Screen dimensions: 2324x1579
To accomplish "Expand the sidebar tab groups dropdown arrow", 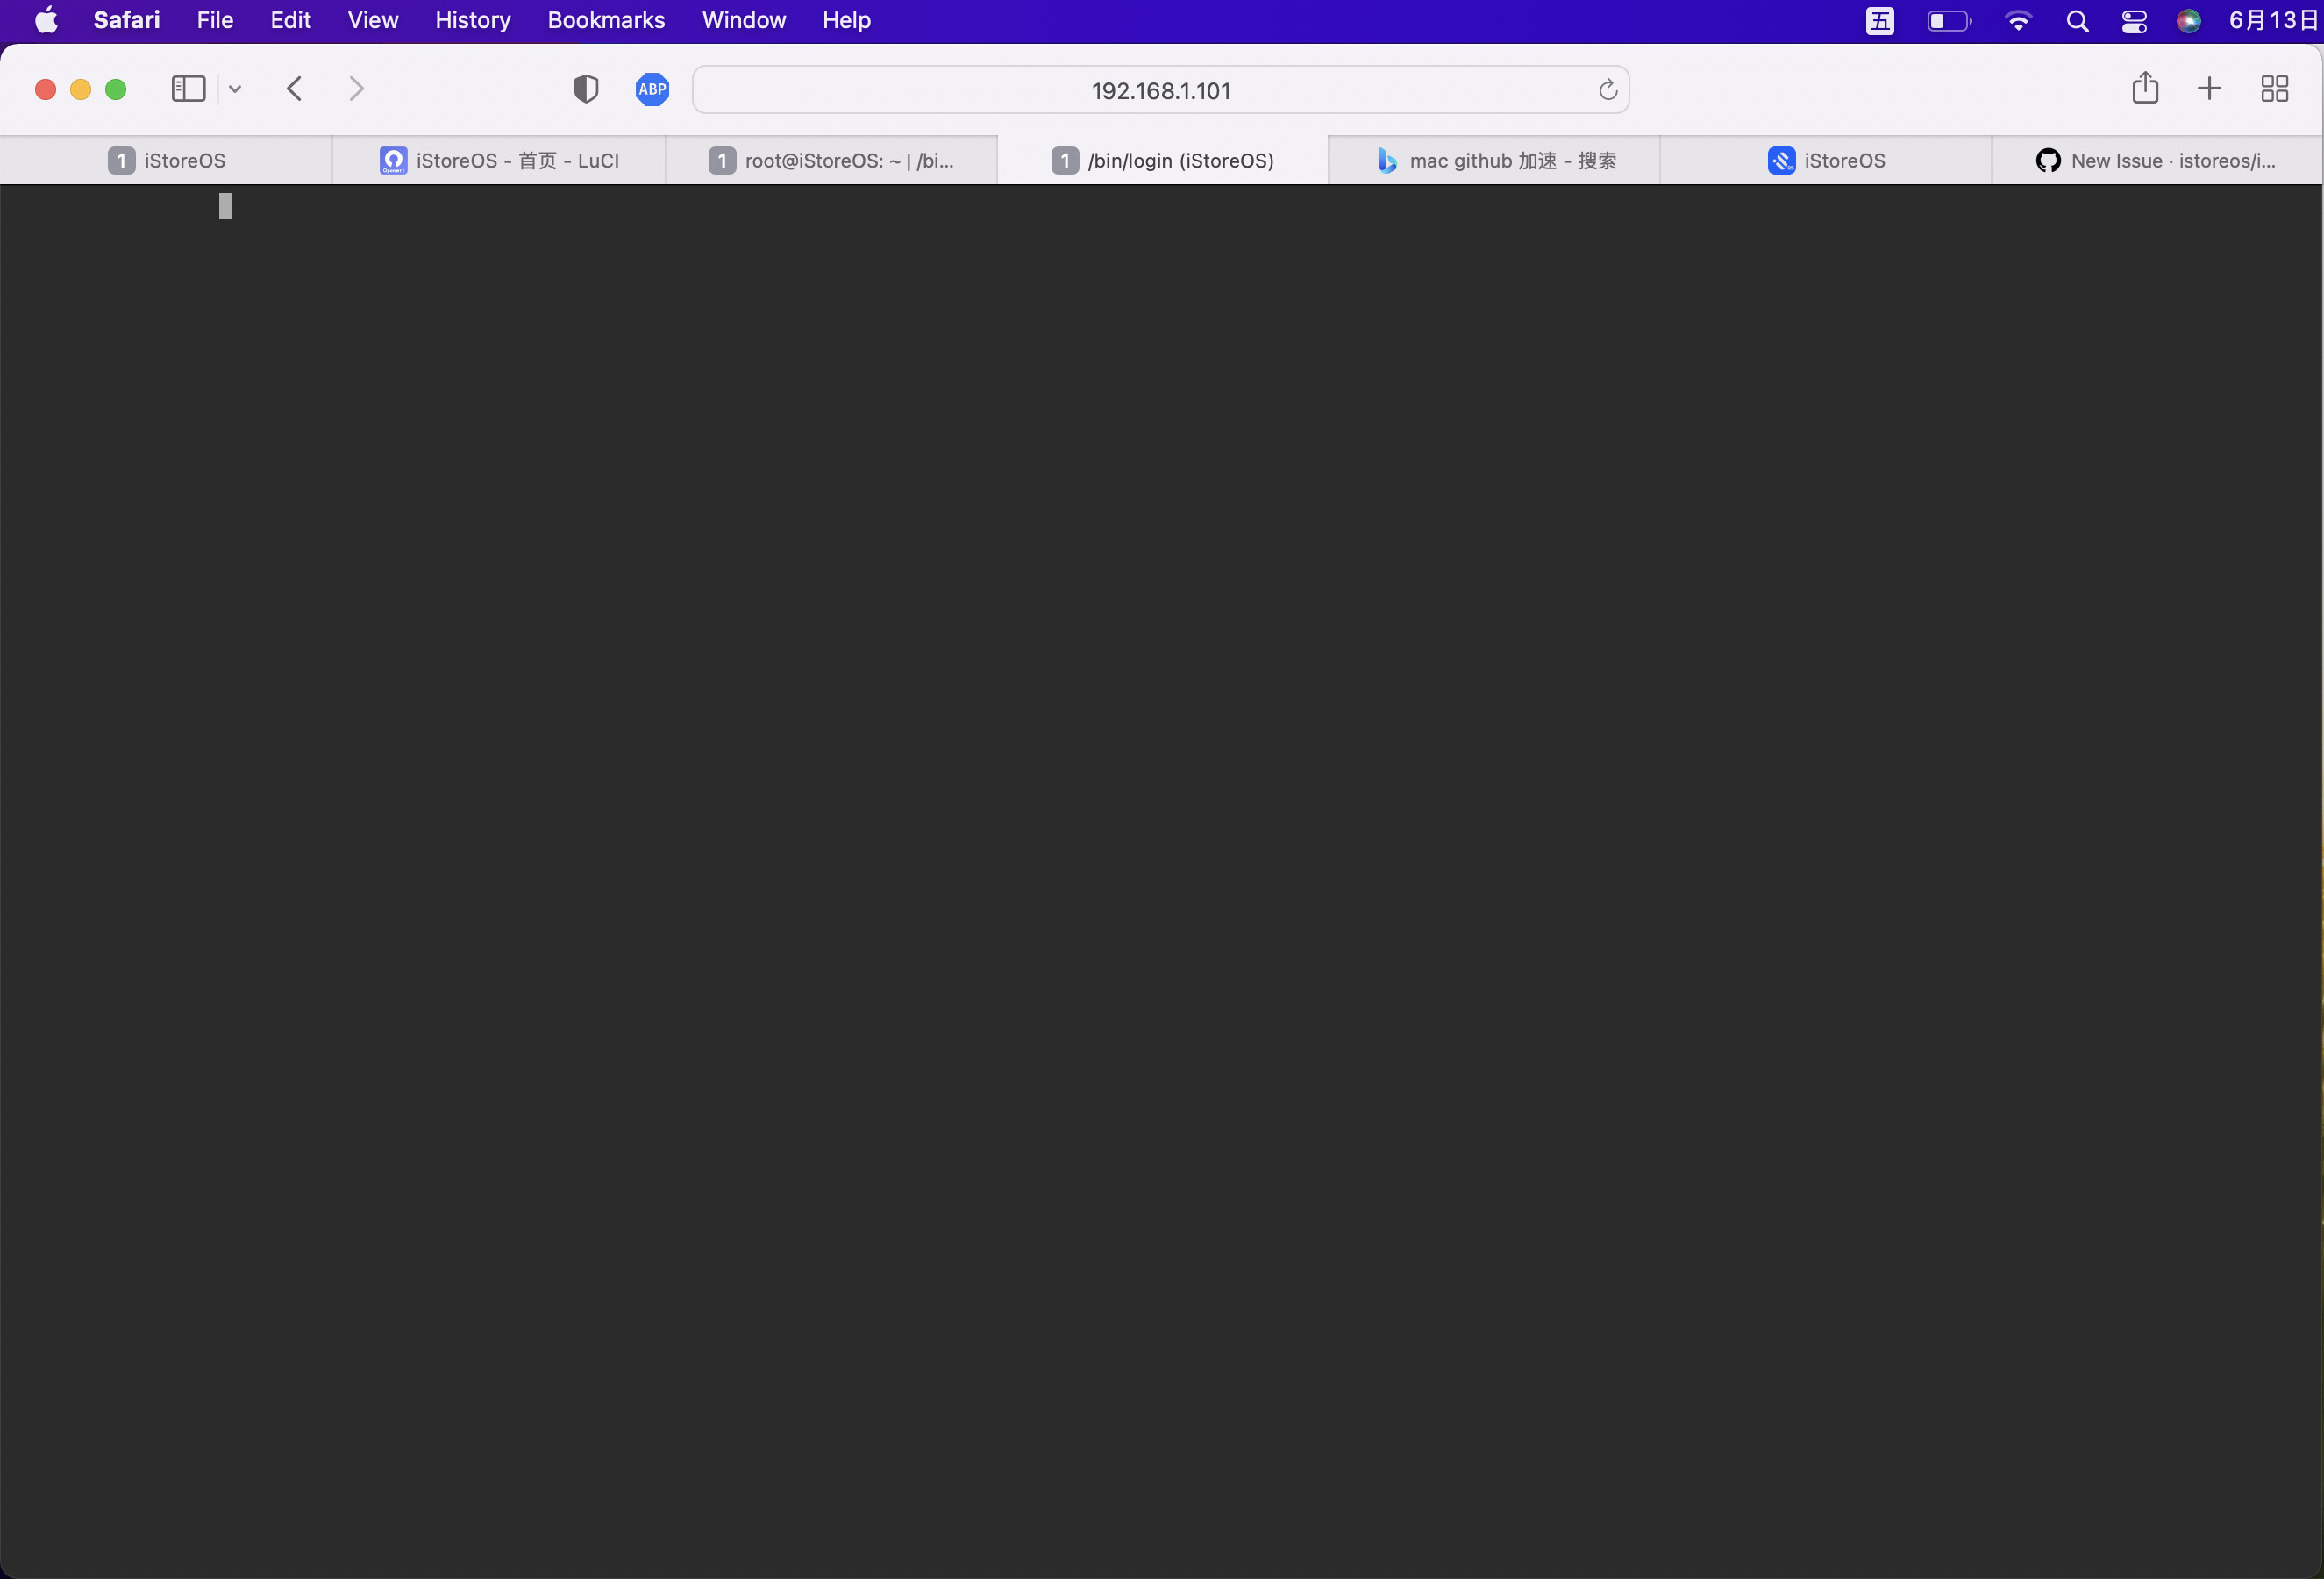I will pyautogui.click(x=235, y=89).
